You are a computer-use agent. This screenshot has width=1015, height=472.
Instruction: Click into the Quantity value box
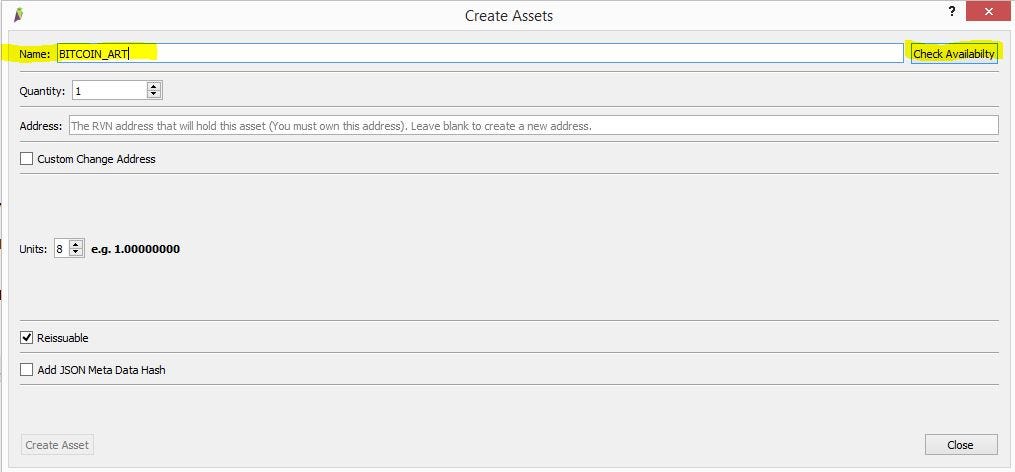click(109, 91)
